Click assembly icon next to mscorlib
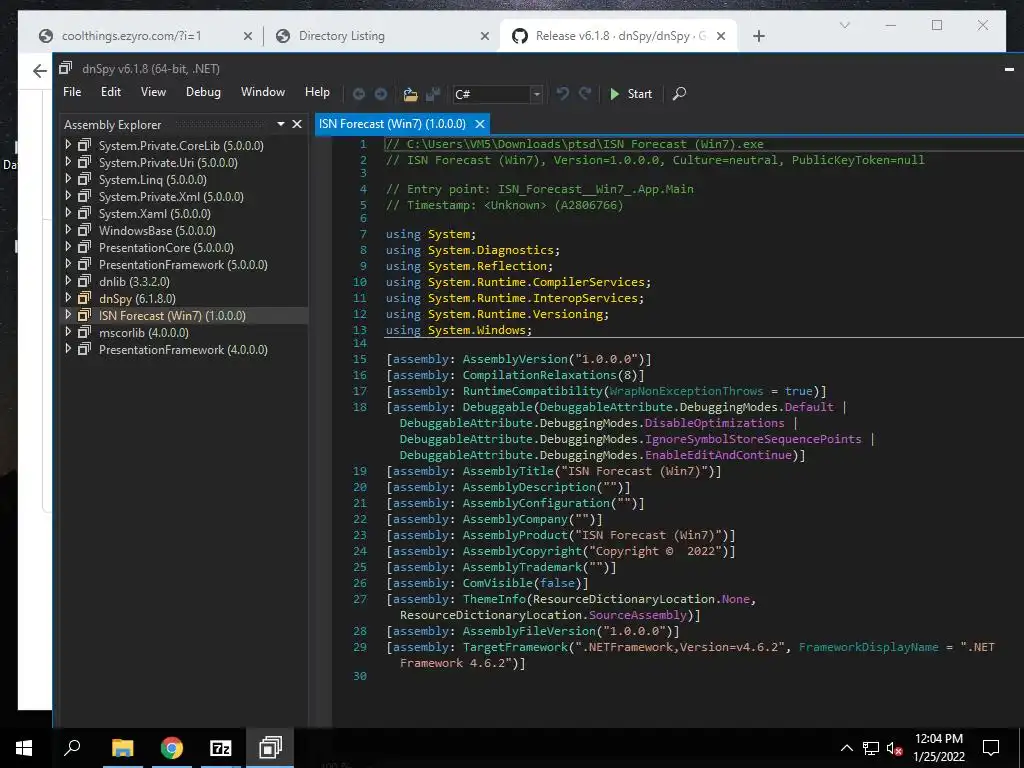The image size is (1024, 768). [84, 332]
